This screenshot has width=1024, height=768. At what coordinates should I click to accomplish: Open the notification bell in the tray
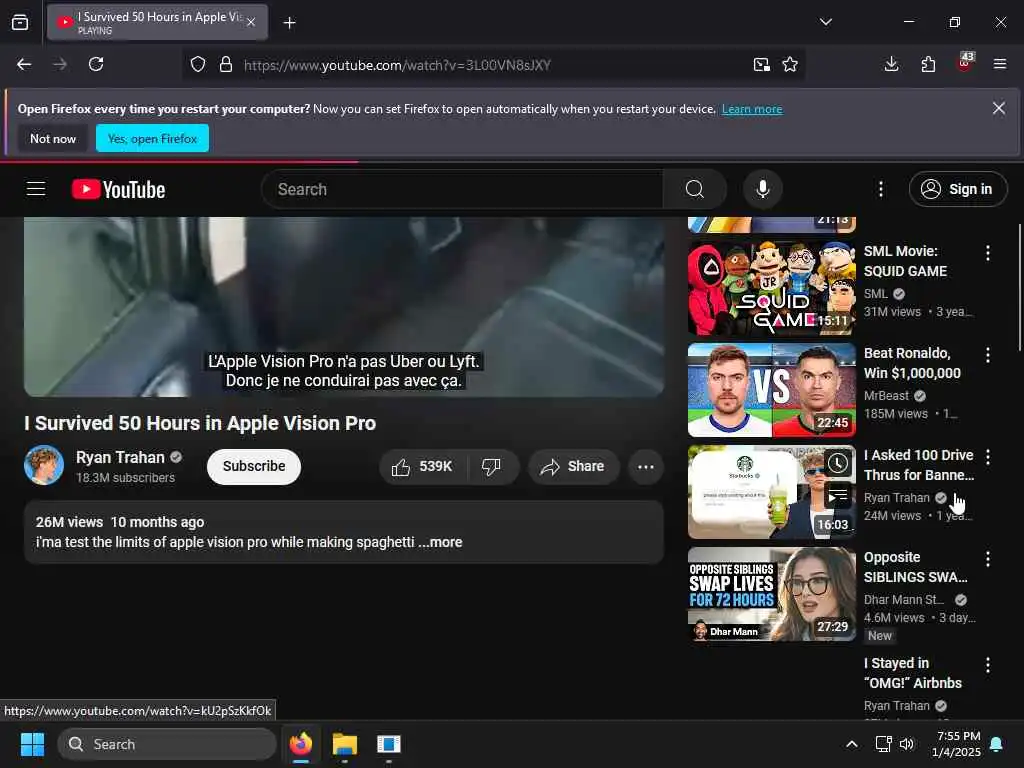pyautogui.click(x=997, y=744)
